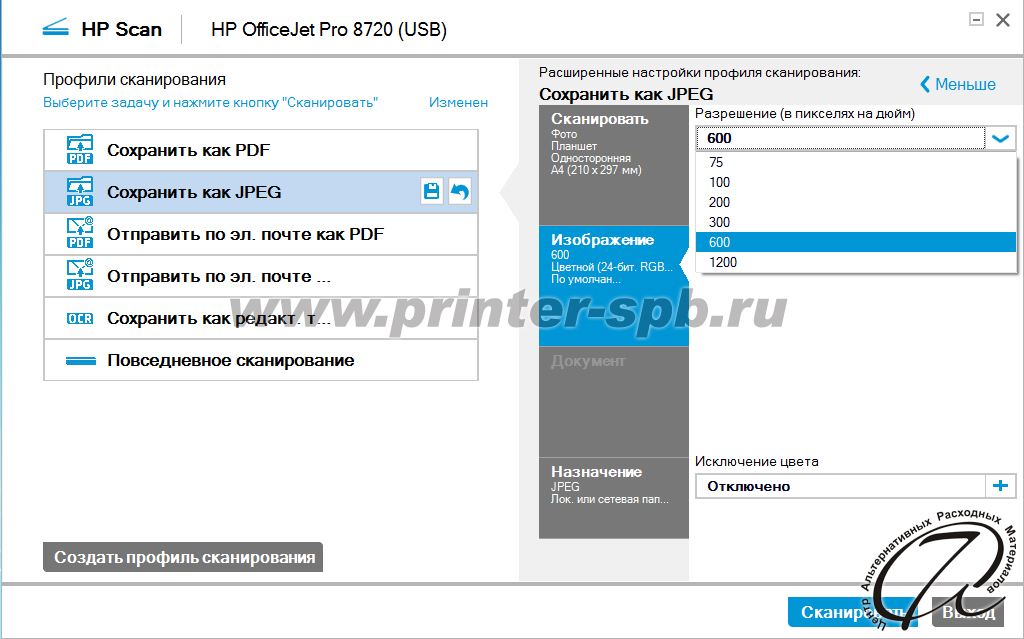Viewport: 1024px width, 639px height.
Task: Select the email as JPG profile icon
Action: click(x=80, y=276)
